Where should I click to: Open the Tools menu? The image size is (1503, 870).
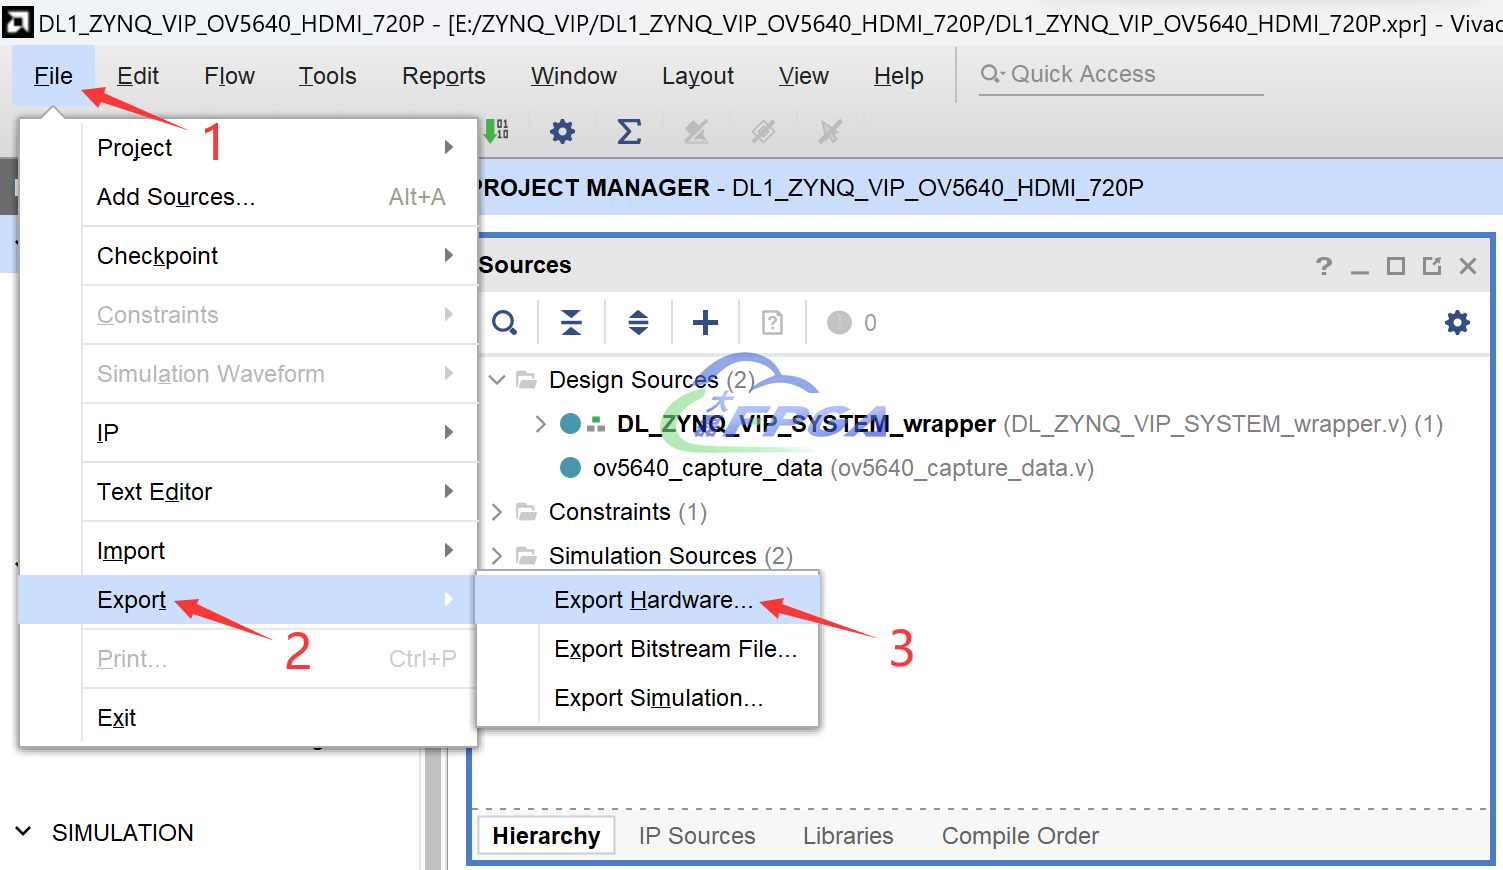(x=328, y=76)
